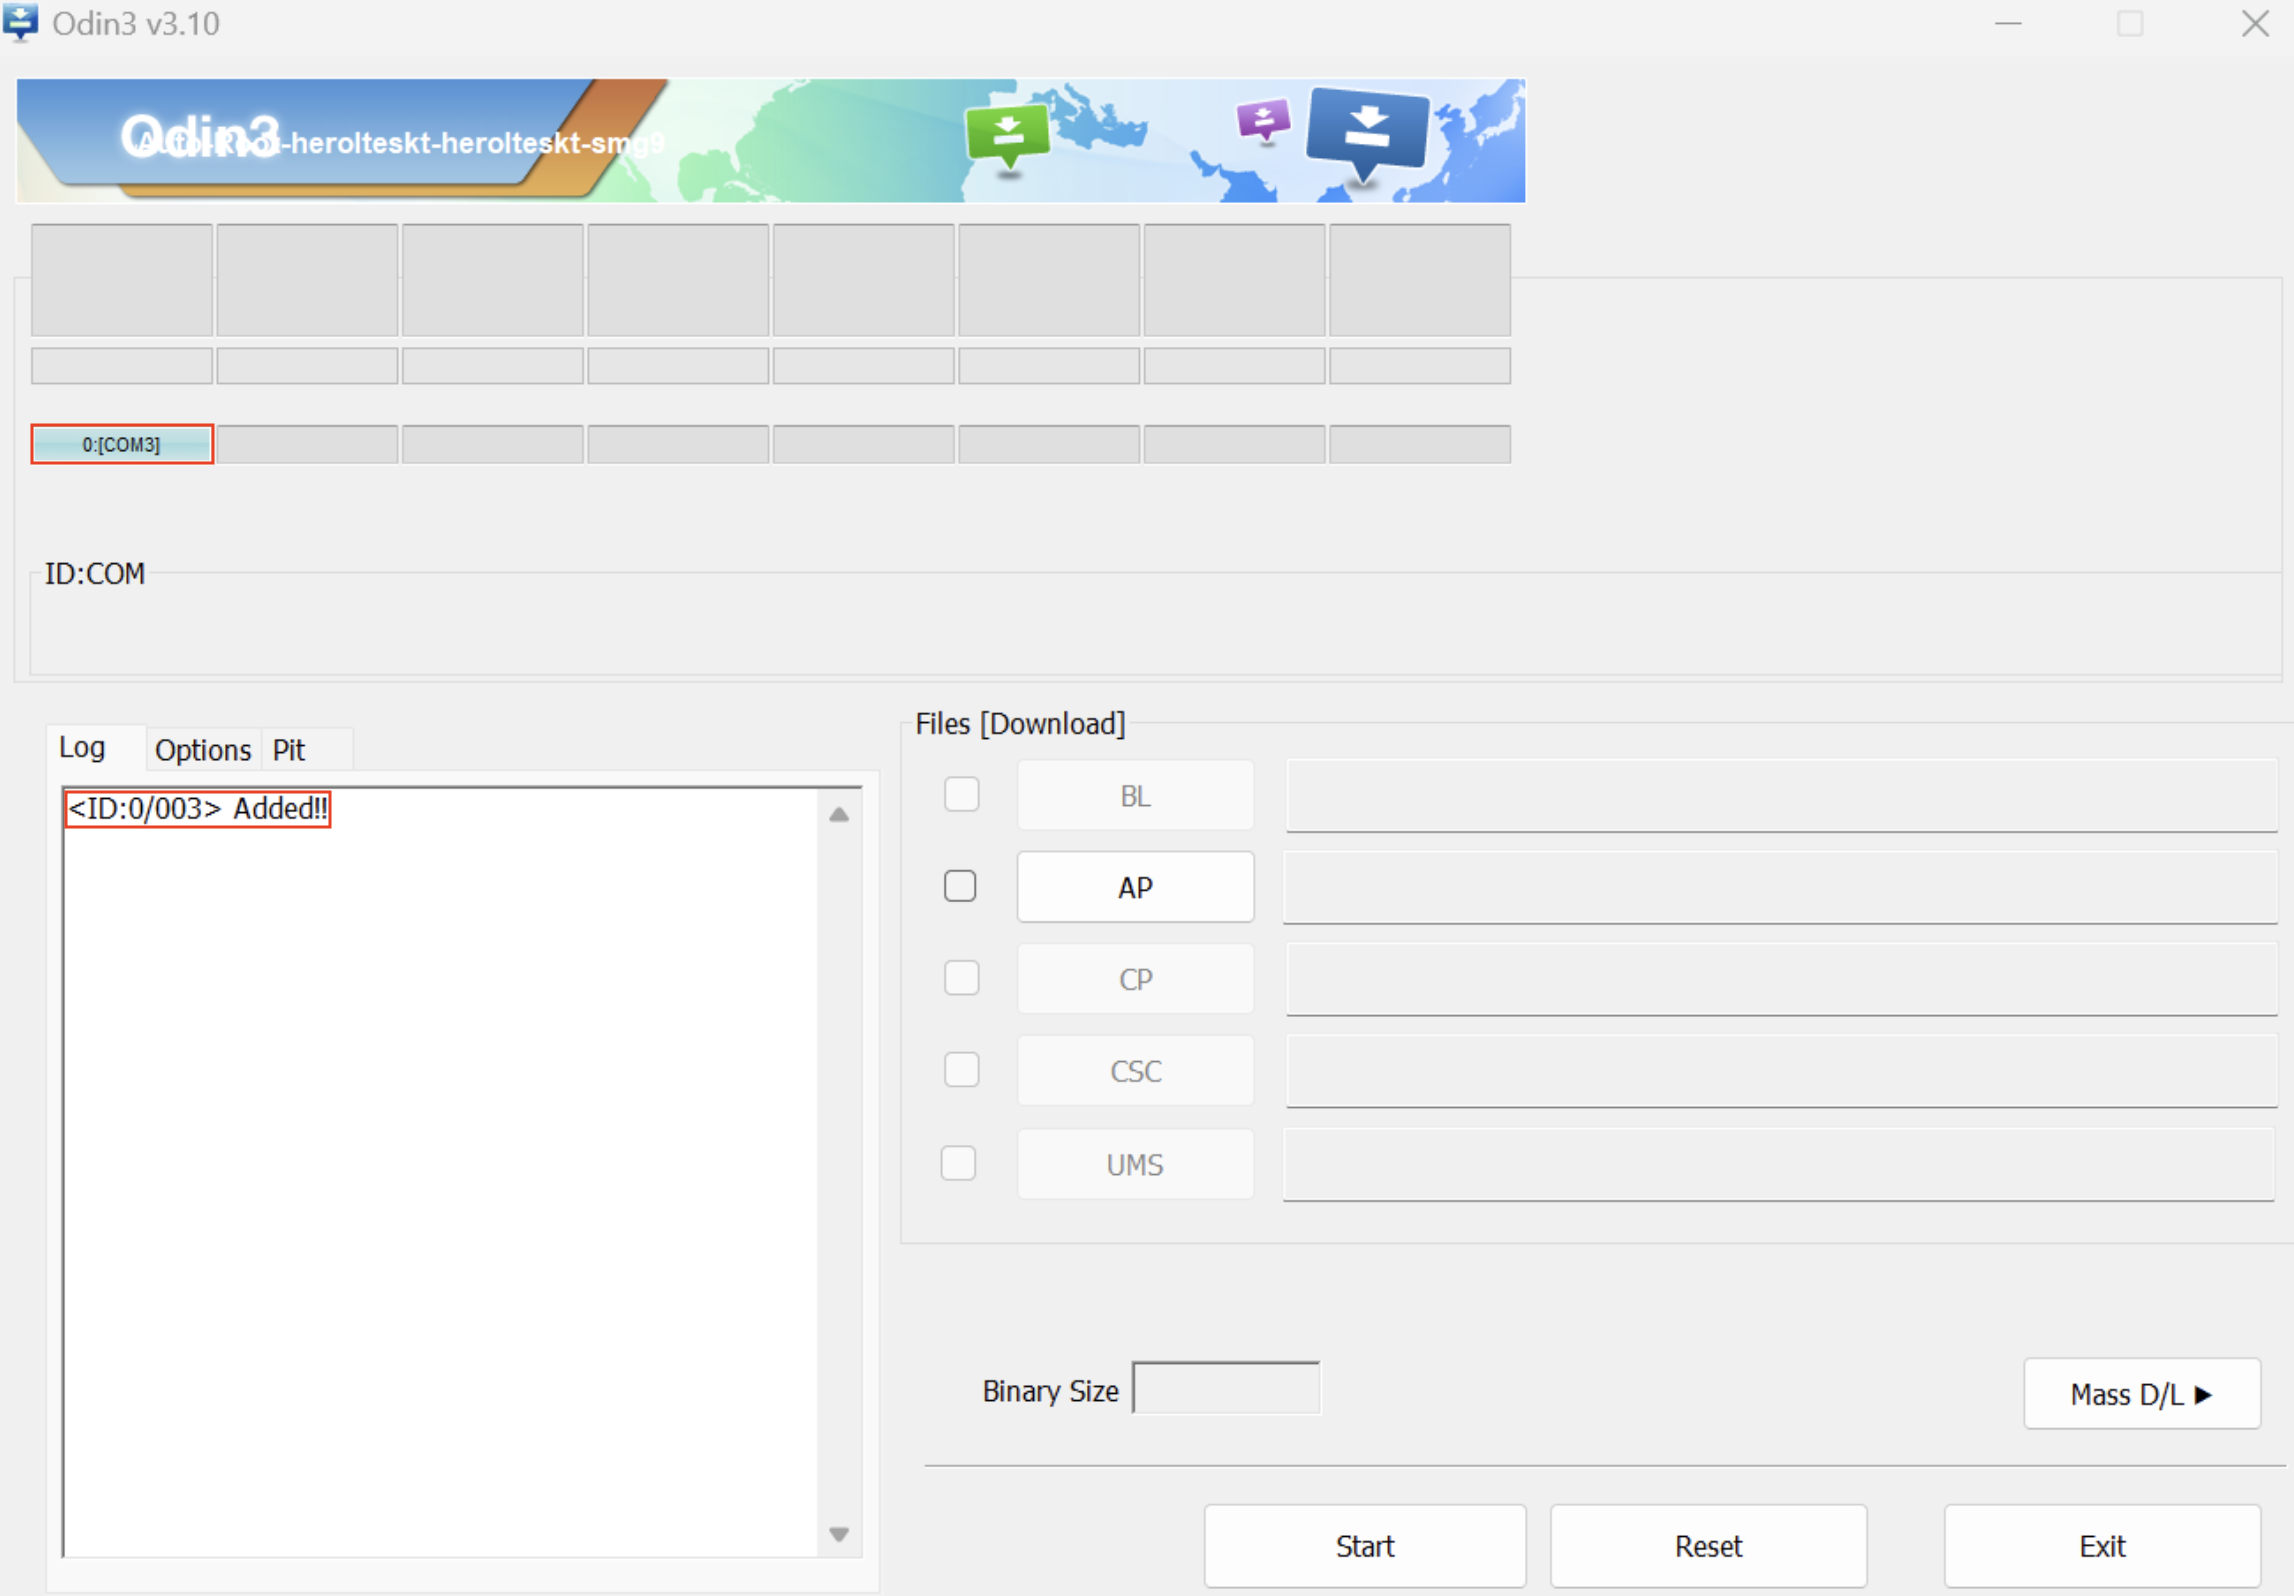The height and width of the screenshot is (1596, 2294).
Task: Tick the BL checkbox
Action: tap(961, 795)
